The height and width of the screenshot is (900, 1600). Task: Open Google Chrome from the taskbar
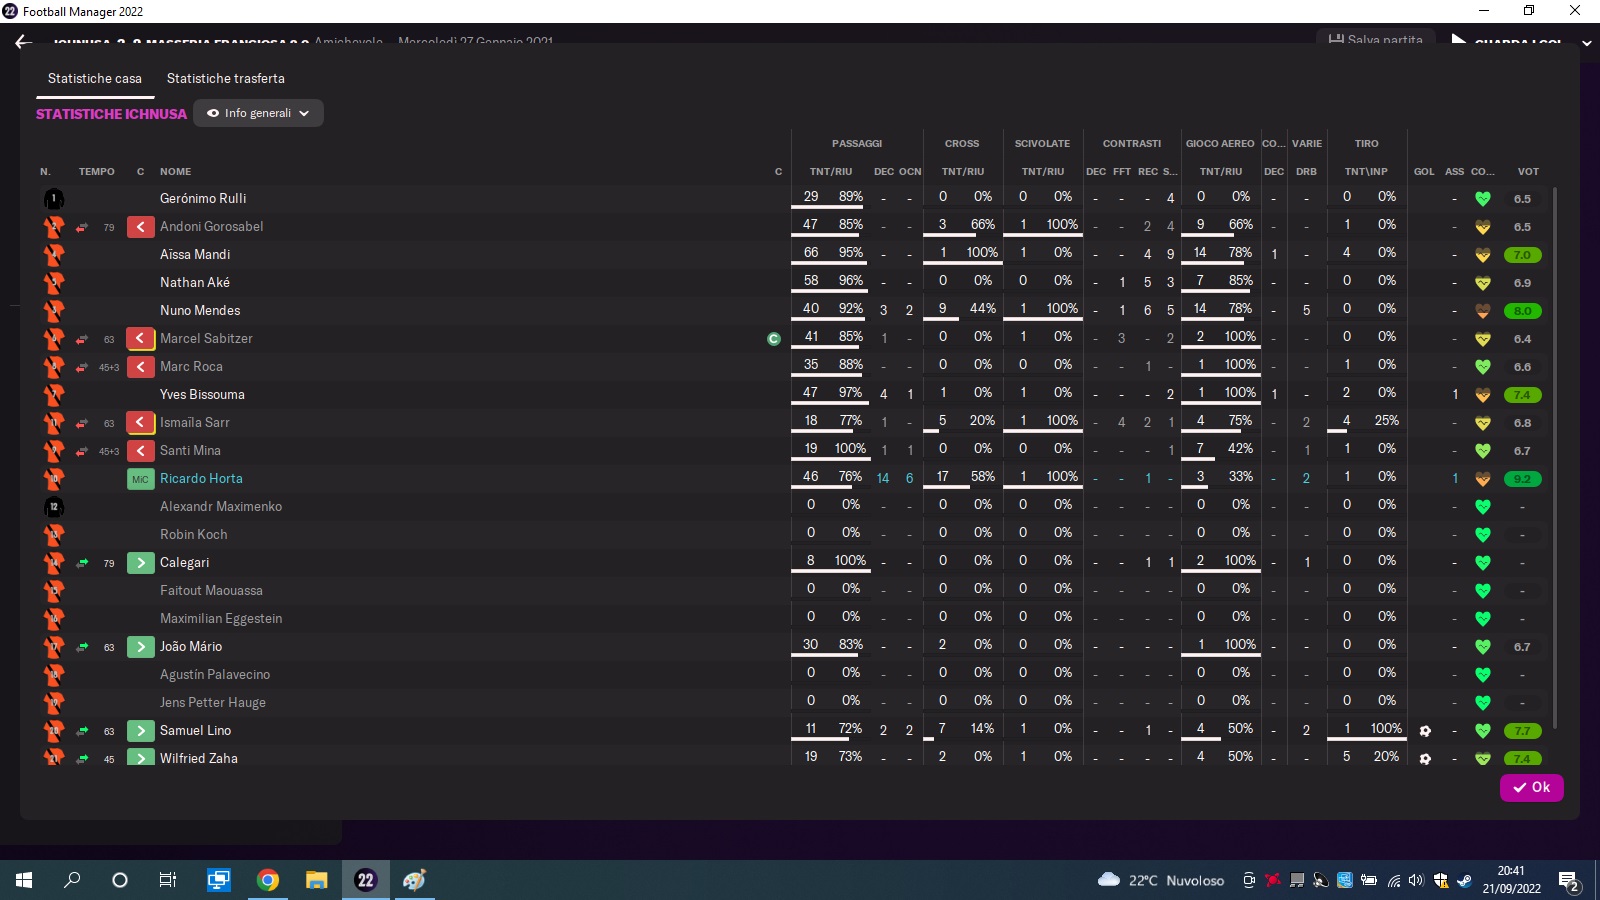pos(267,880)
